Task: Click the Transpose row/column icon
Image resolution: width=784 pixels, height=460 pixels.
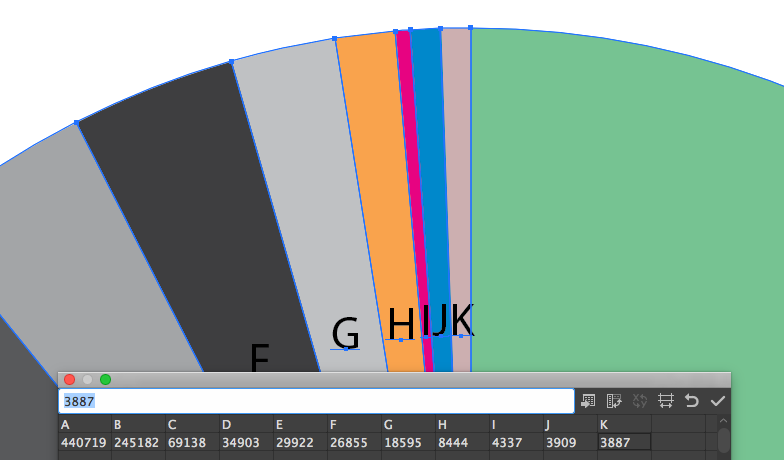Action: tap(614, 400)
